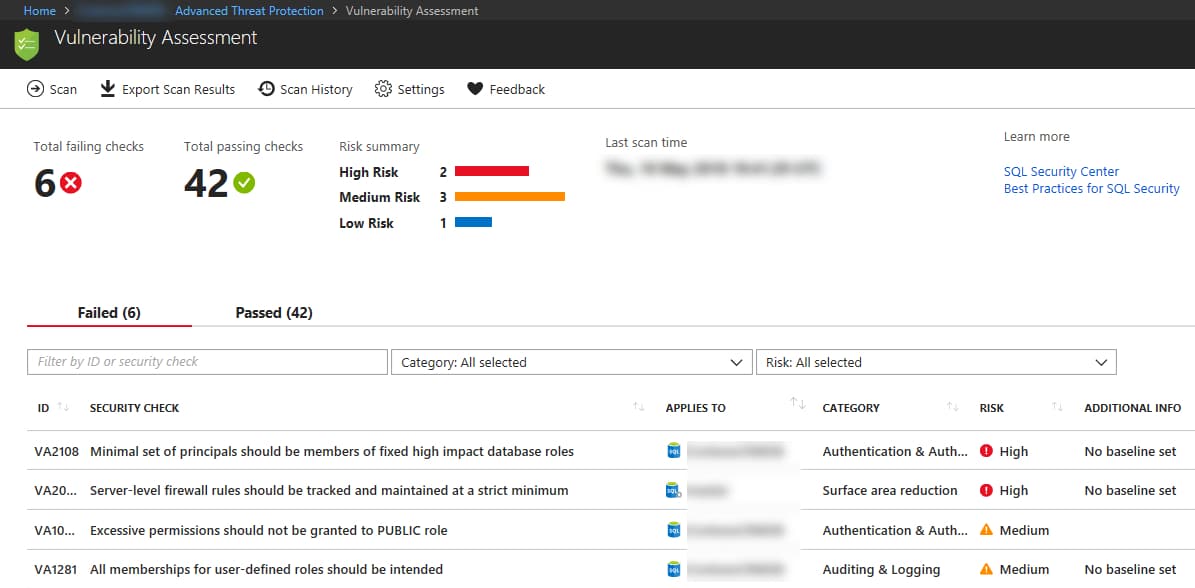Viewport: 1195px width, 588px height.
Task: Click the SQL database icon in row VA2108
Action: click(672, 451)
